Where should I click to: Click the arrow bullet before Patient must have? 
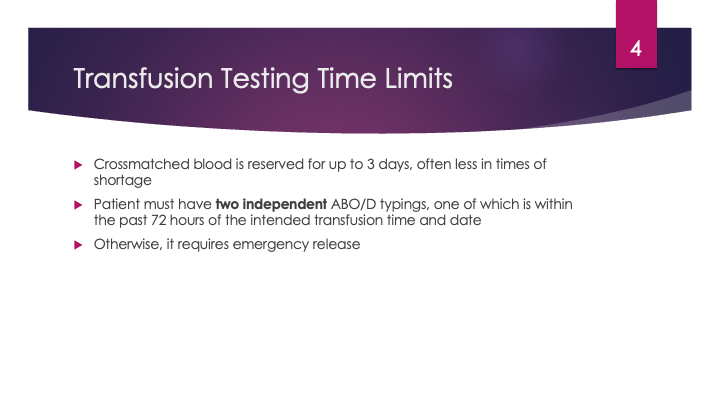pyautogui.click(x=79, y=205)
